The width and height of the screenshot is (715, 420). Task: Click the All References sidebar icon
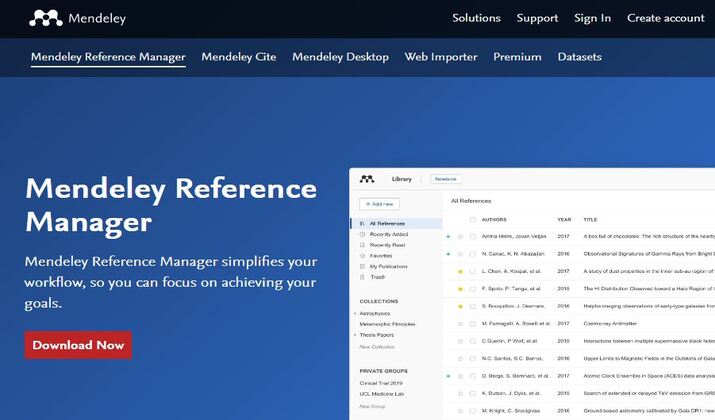(362, 223)
